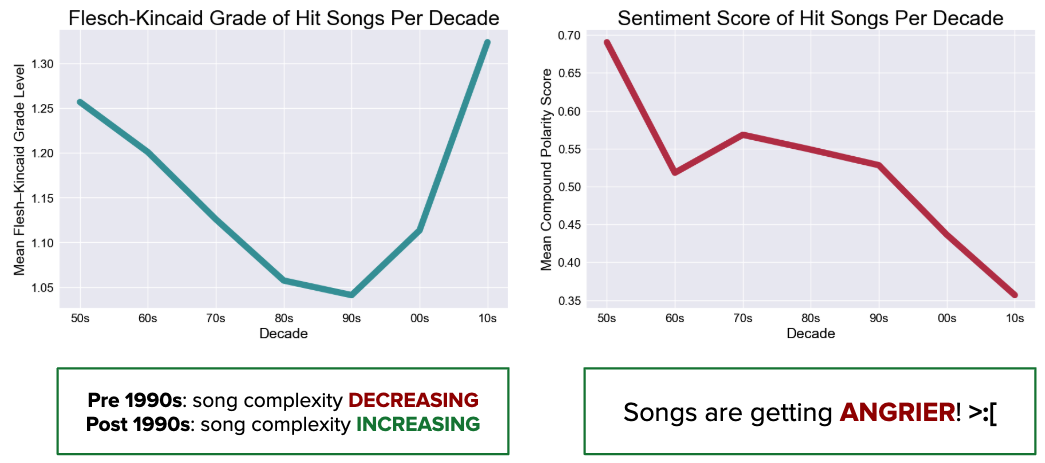The height and width of the screenshot is (463, 1045).
Task: Click the 0.70 tick on the sentiment chart
Action: [x=567, y=35]
